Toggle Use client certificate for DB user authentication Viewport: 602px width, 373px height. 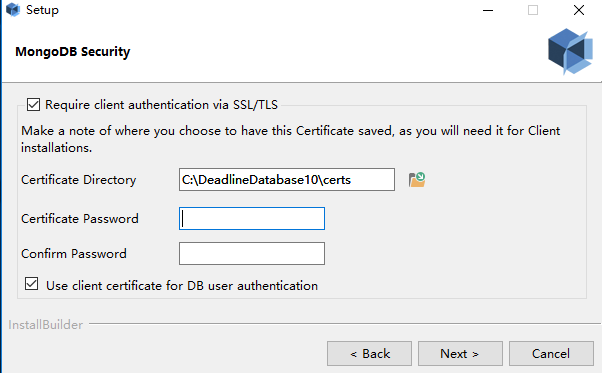coord(31,284)
